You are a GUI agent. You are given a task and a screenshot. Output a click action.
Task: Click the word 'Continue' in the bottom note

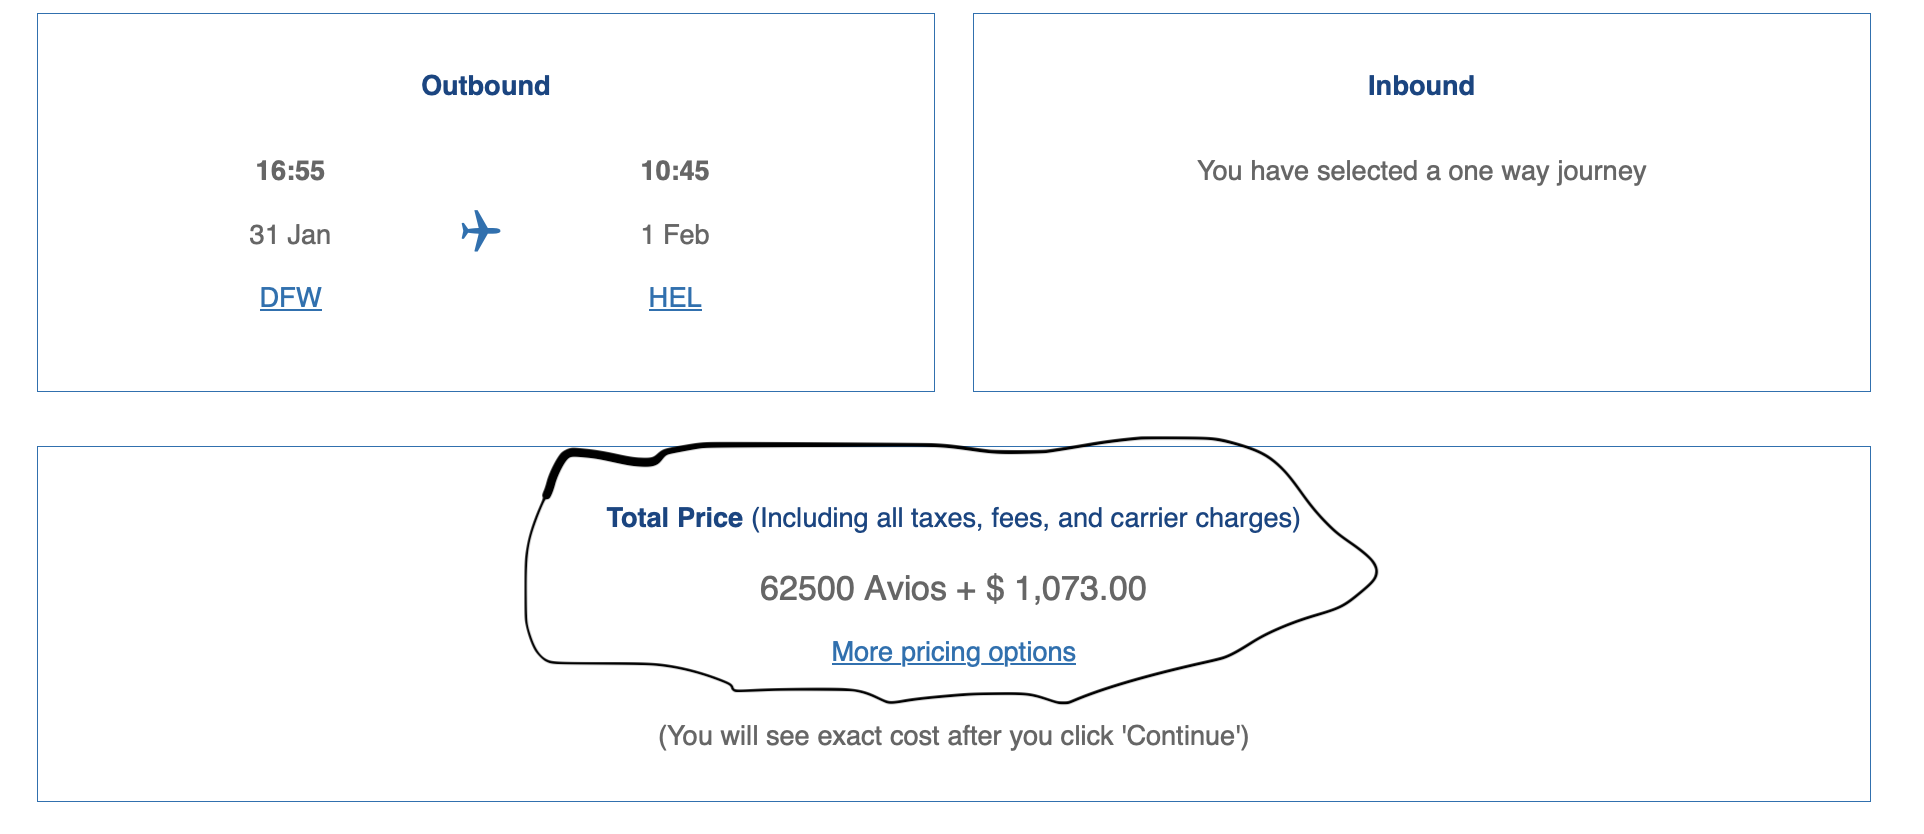(1181, 736)
